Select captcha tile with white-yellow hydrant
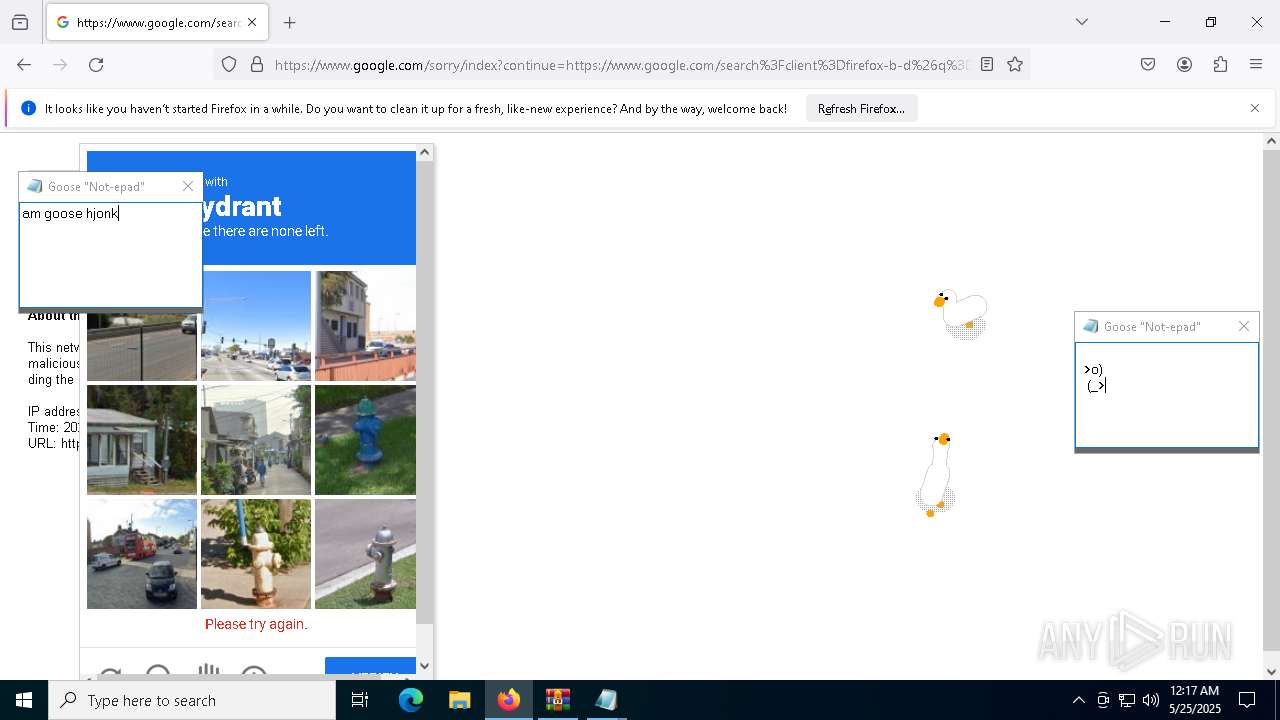This screenshot has height=720, width=1280. pos(256,554)
